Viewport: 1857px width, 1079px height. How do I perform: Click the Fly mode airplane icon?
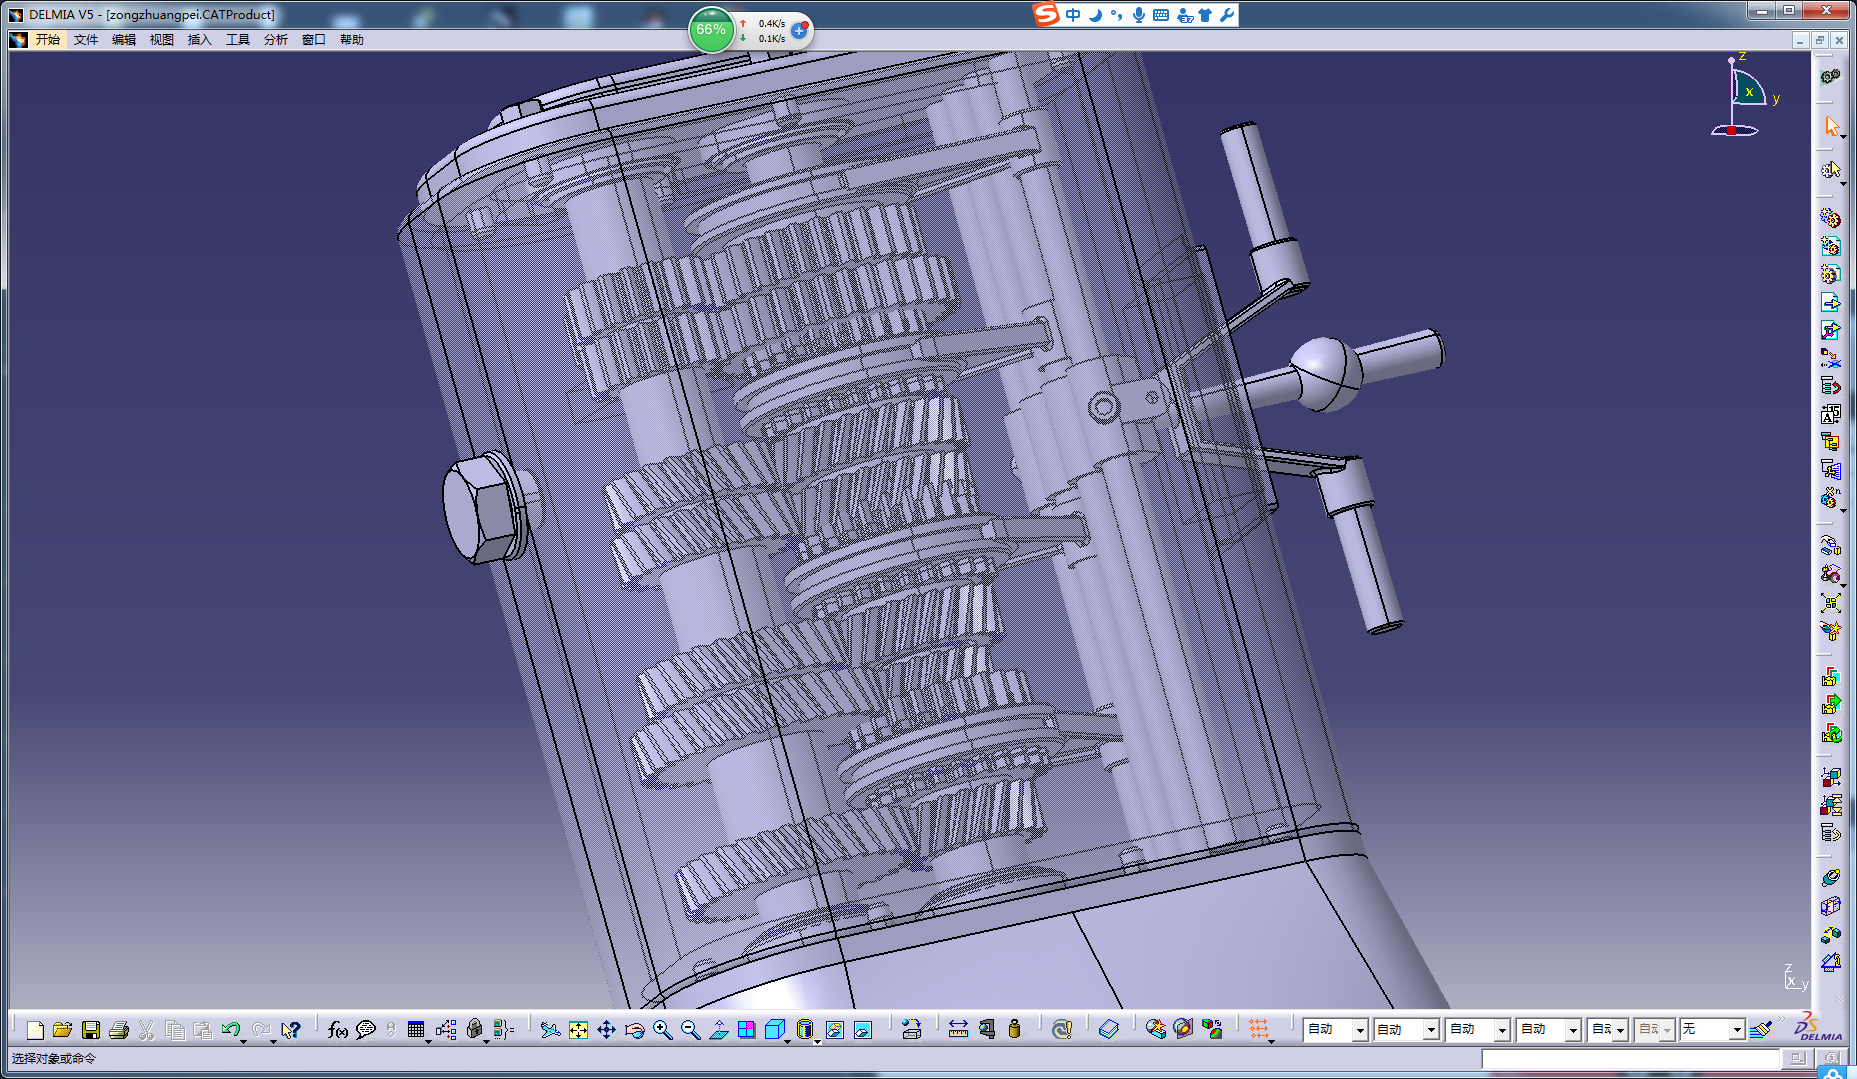click(x=550, y=1030)
